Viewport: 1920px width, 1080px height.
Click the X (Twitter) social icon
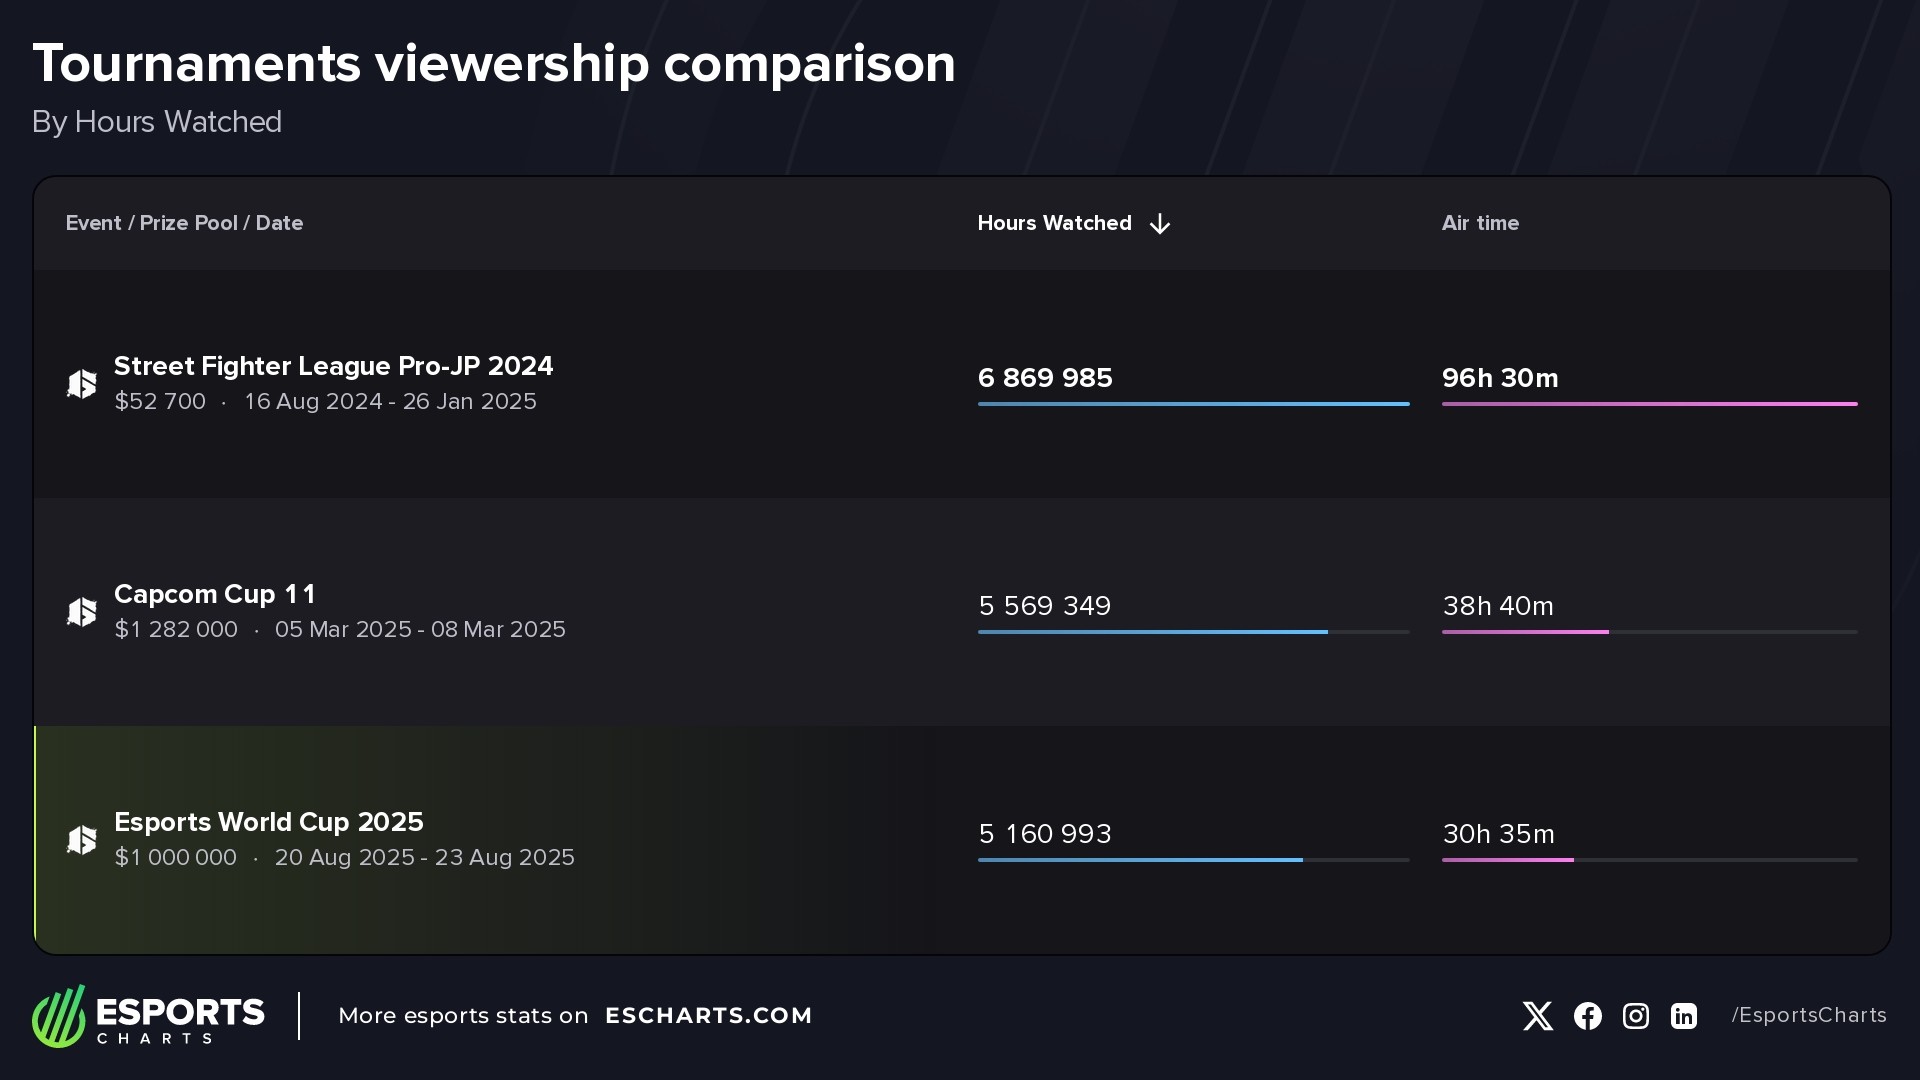(1538, 1016)
